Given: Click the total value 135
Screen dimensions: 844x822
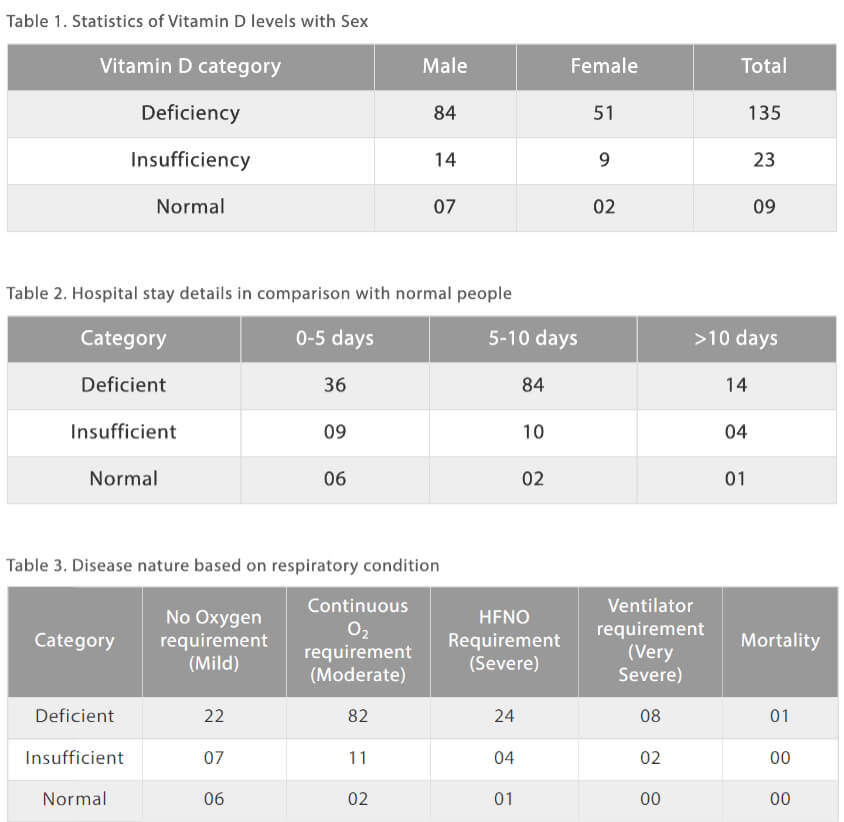Looking at the screenshot, I should point(764,113).
